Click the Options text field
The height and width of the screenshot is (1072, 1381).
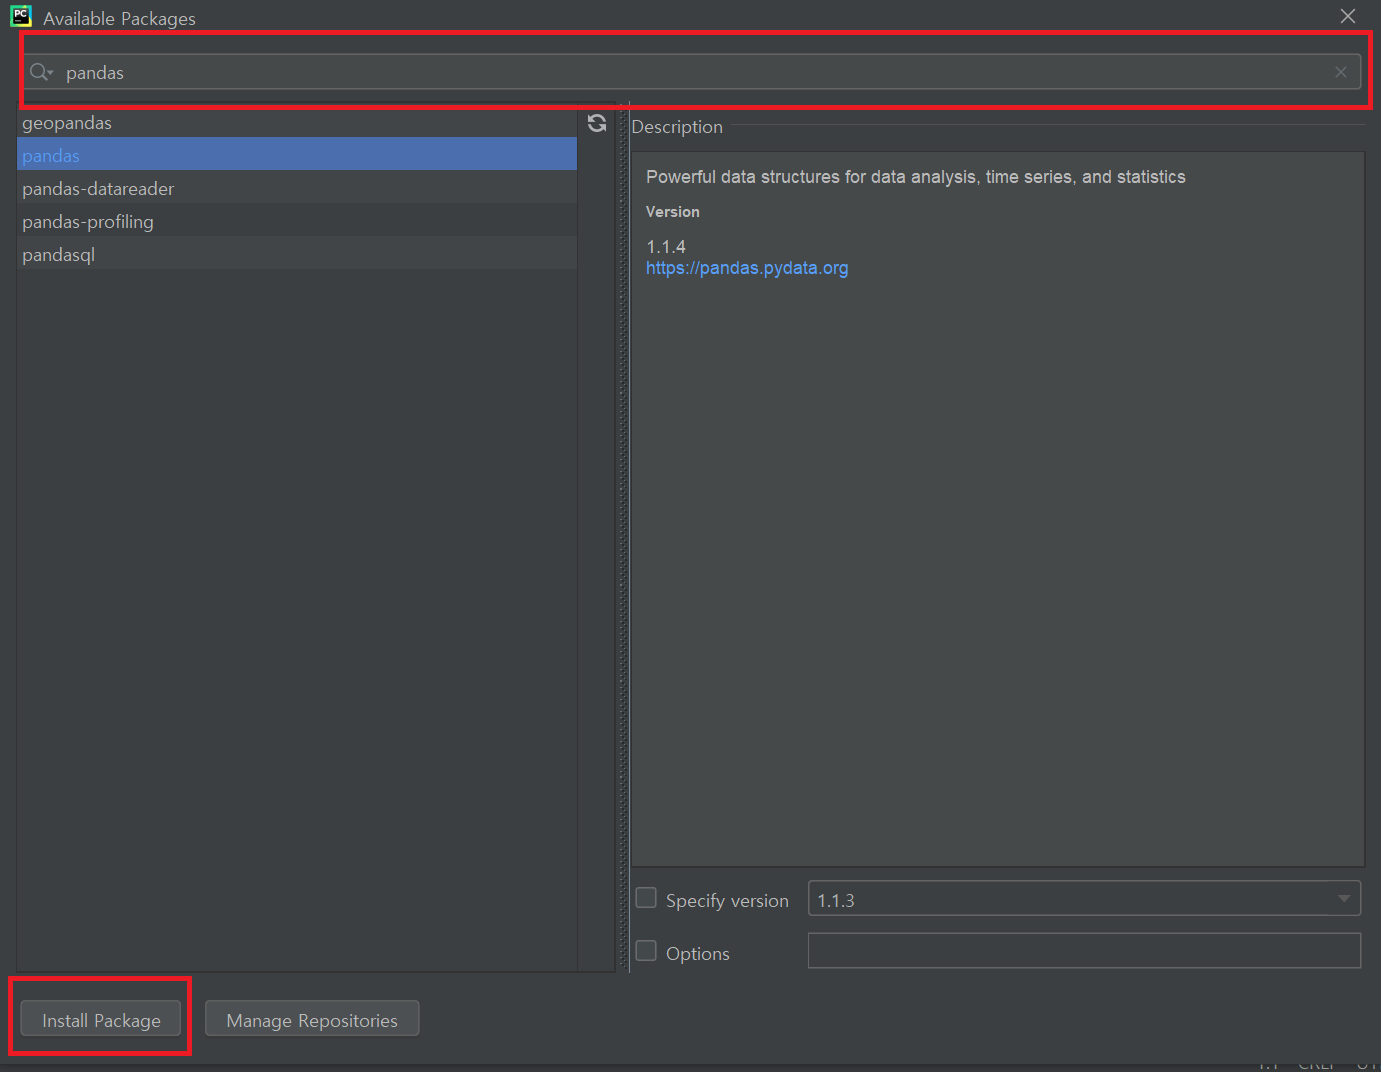[1084, 950]
